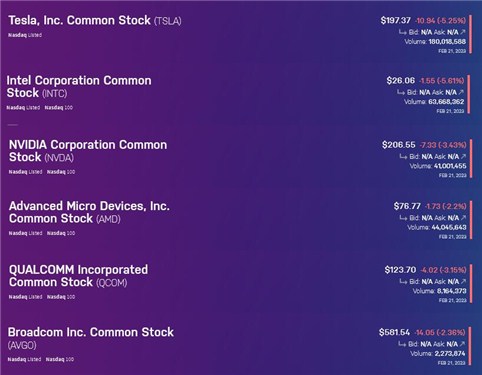Open NVIDIA bid/ask arrow icon
The image size is (482, 375).
coord(463,157)
